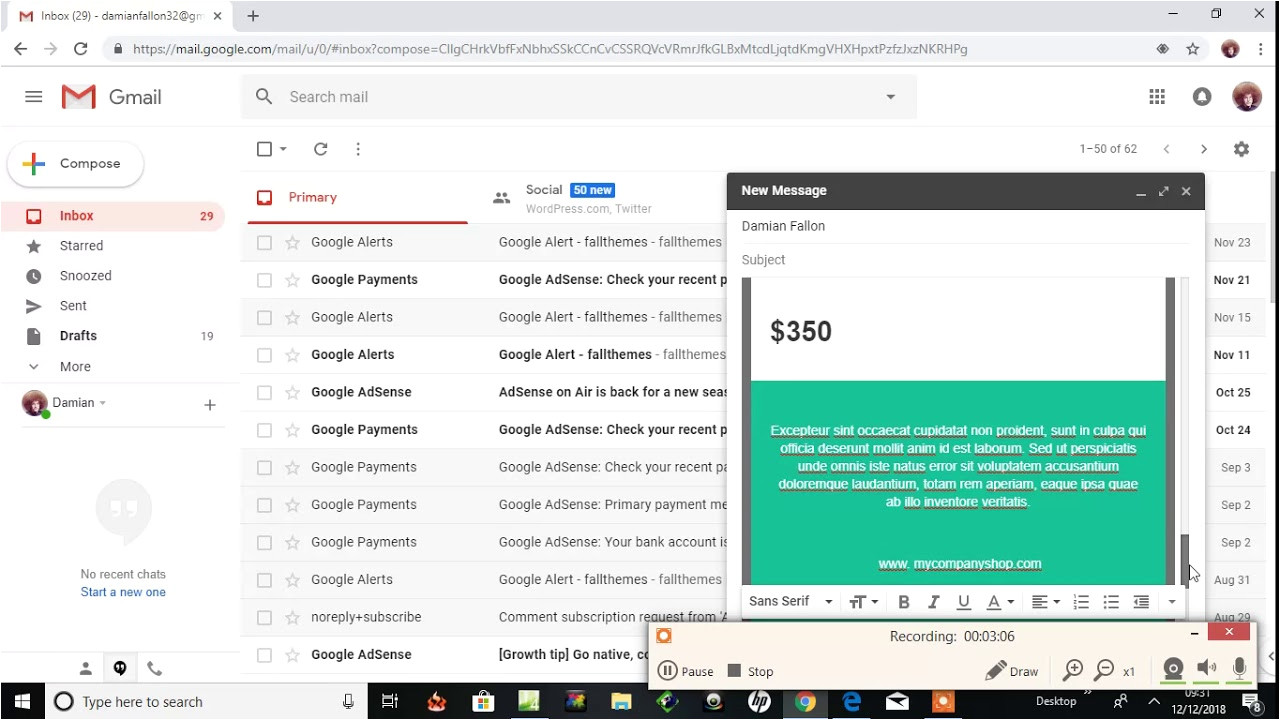Select the indent icon in the compose toolbar
Screen dimensions: 1280x720
(1141, 601)
